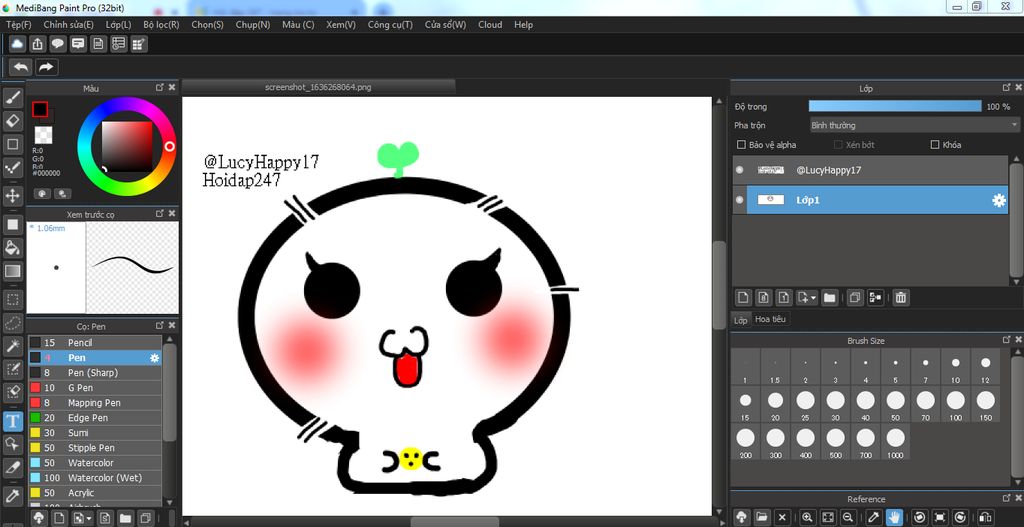This screenshot has width=1024, height=527.
Task: Choose brush size 7
Action: (x=925, y=367)
